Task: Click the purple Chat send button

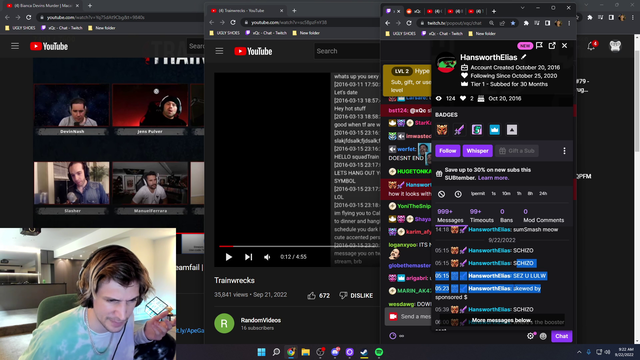Action: point(562,336)
